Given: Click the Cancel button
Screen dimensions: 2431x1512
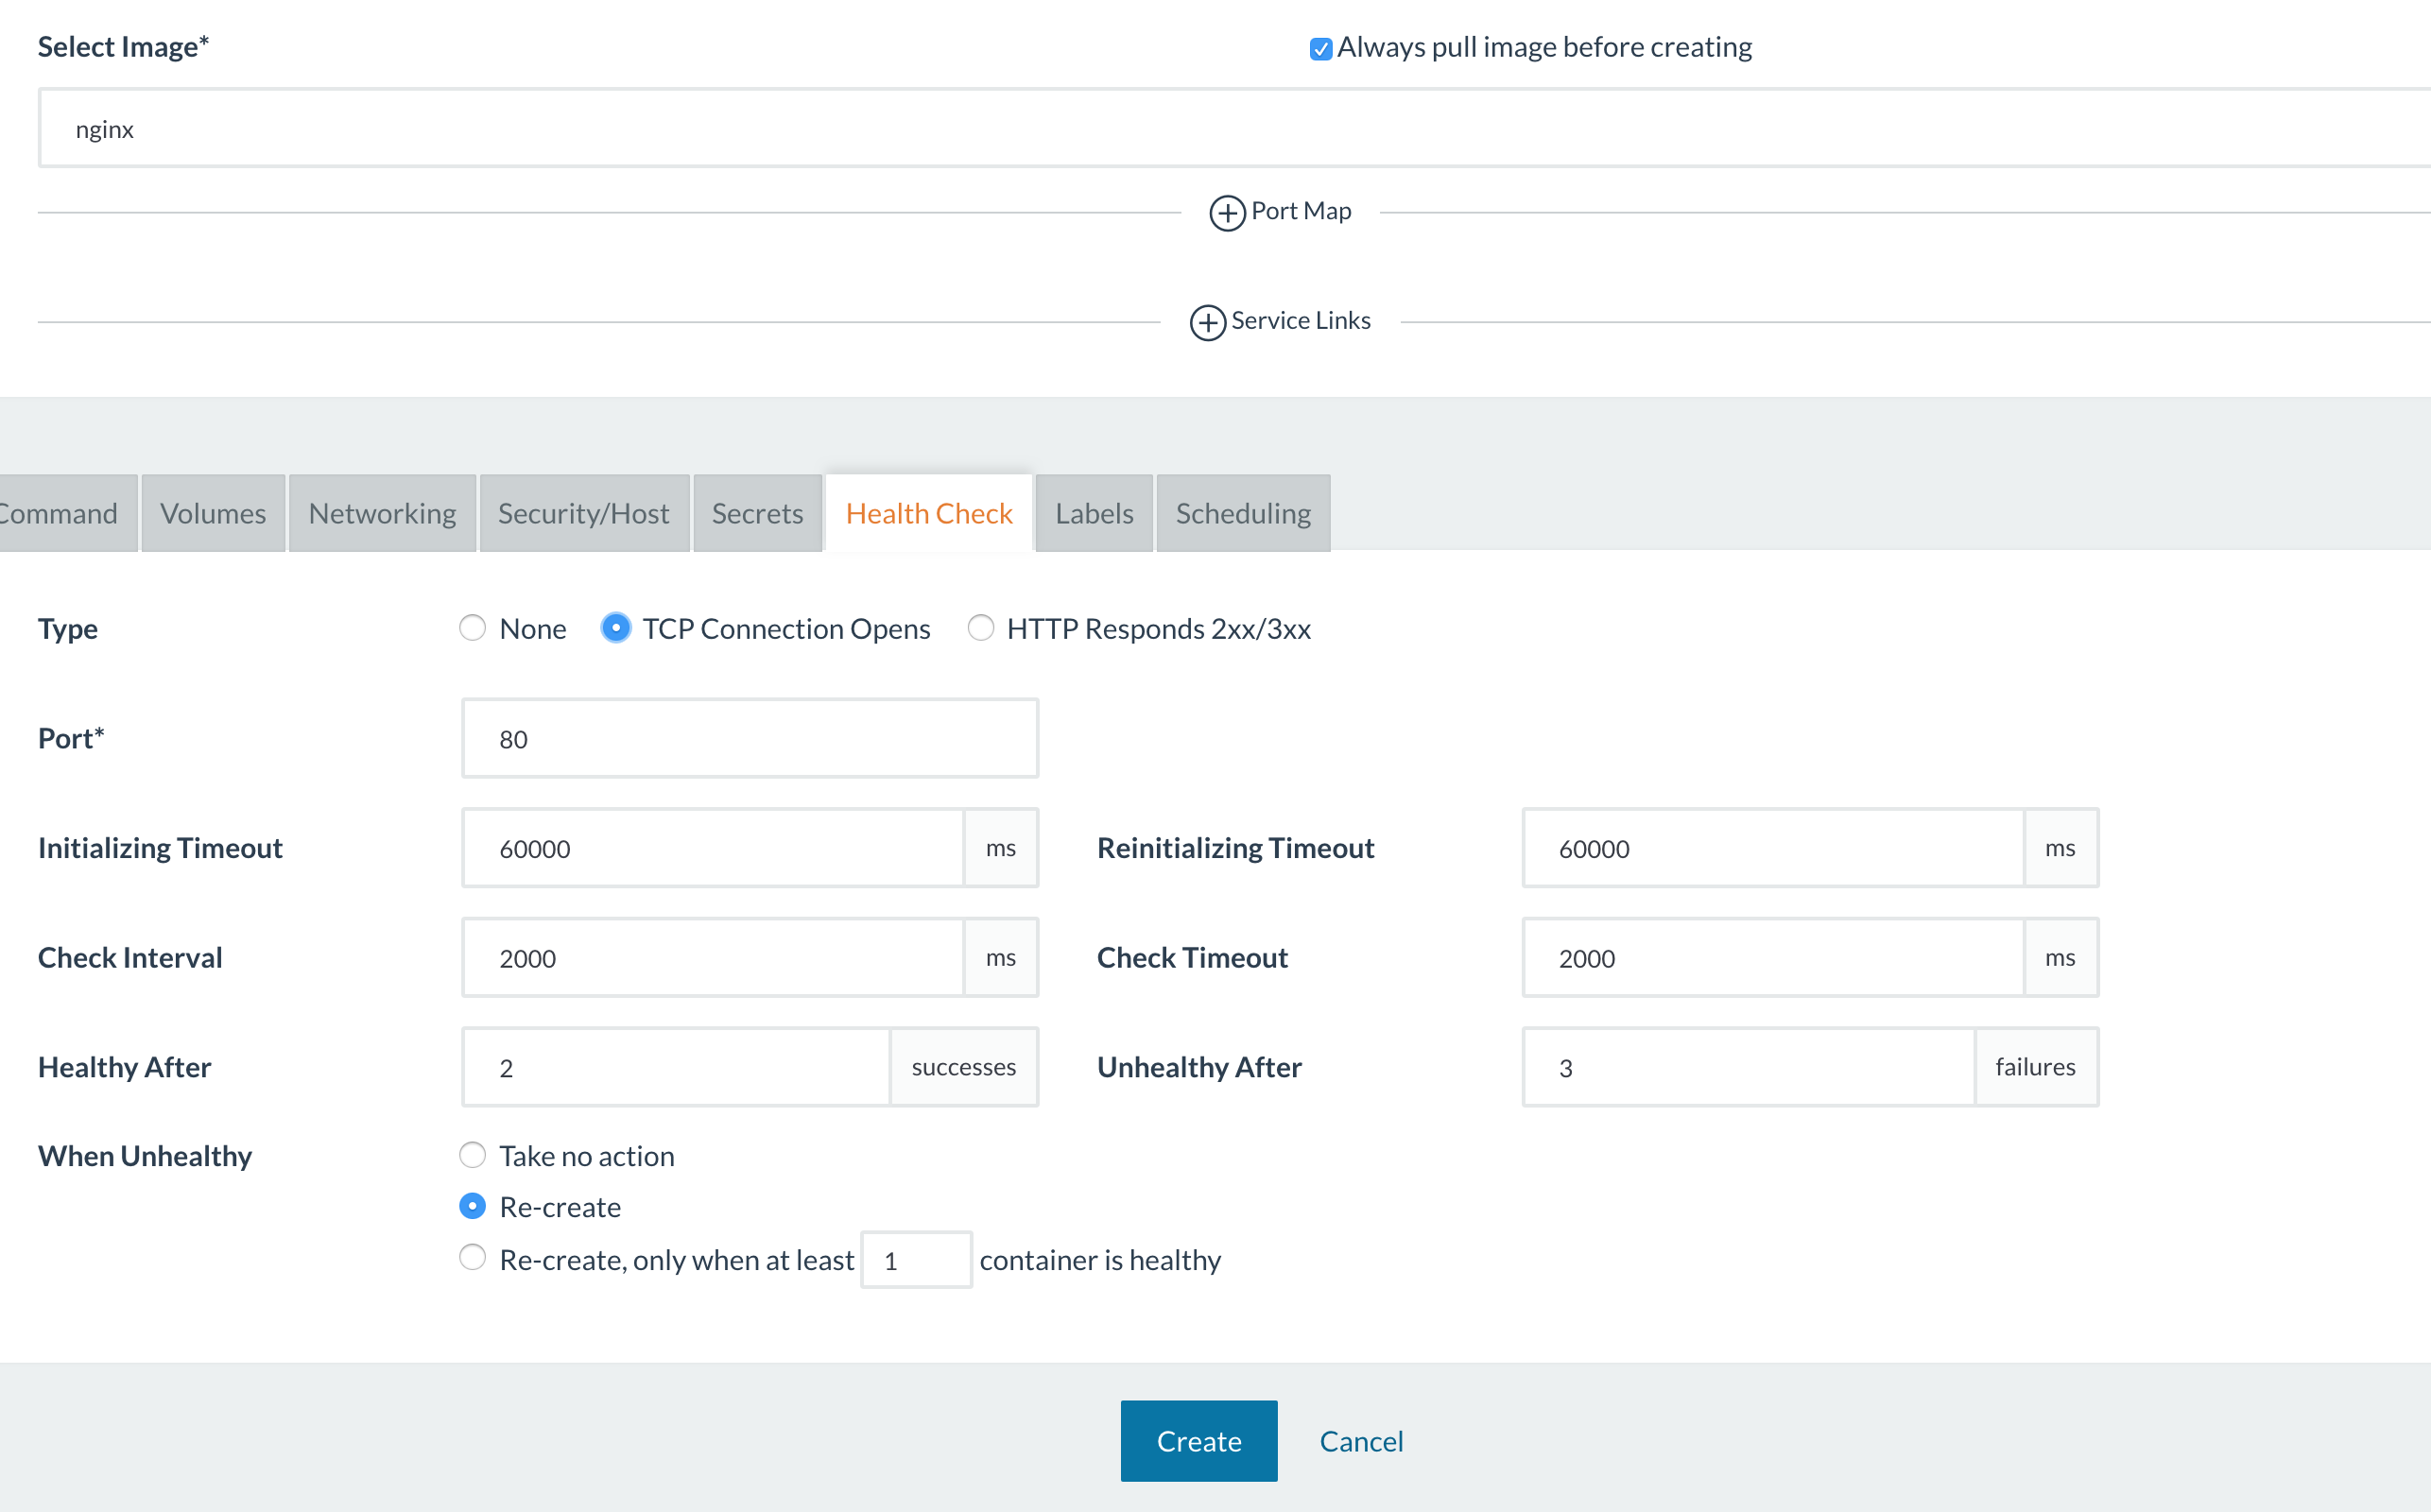Looking at the screenshot, I should tap(1362, 1440).
